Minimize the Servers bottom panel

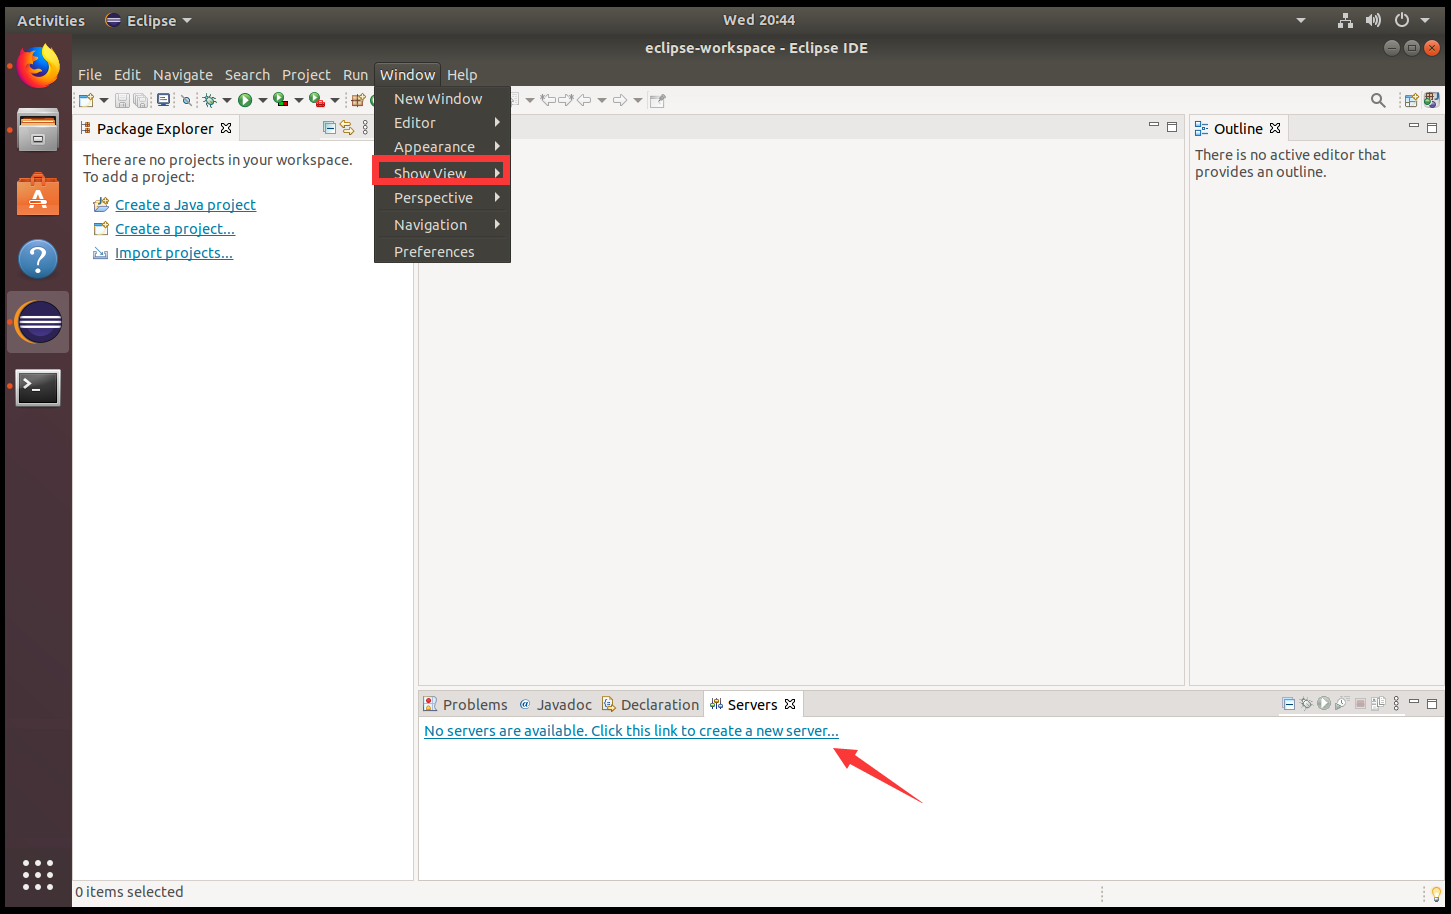click(x=1414, y=701)
